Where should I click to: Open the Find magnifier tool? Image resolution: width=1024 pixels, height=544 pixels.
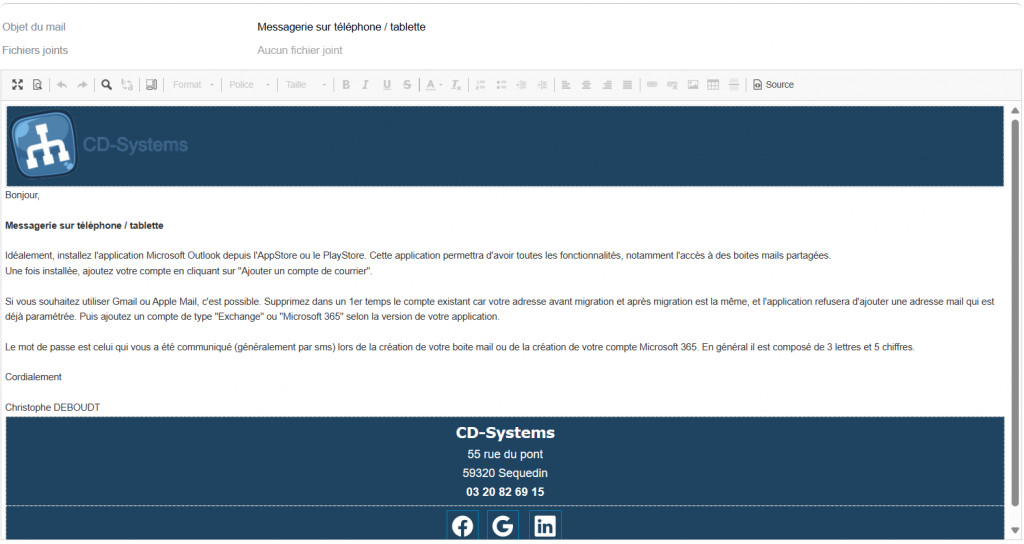click(106, 85)
